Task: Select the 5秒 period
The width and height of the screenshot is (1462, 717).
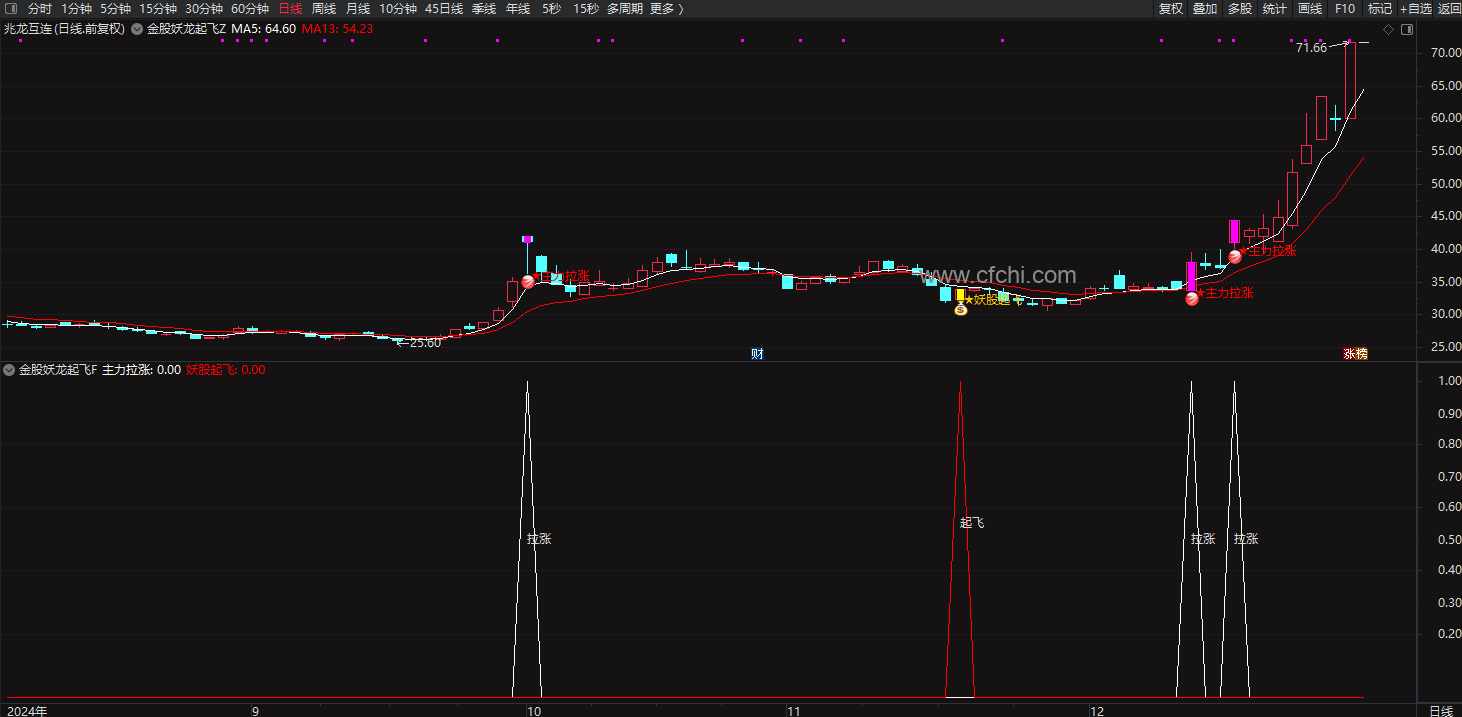Action: [x=551, y=9]
